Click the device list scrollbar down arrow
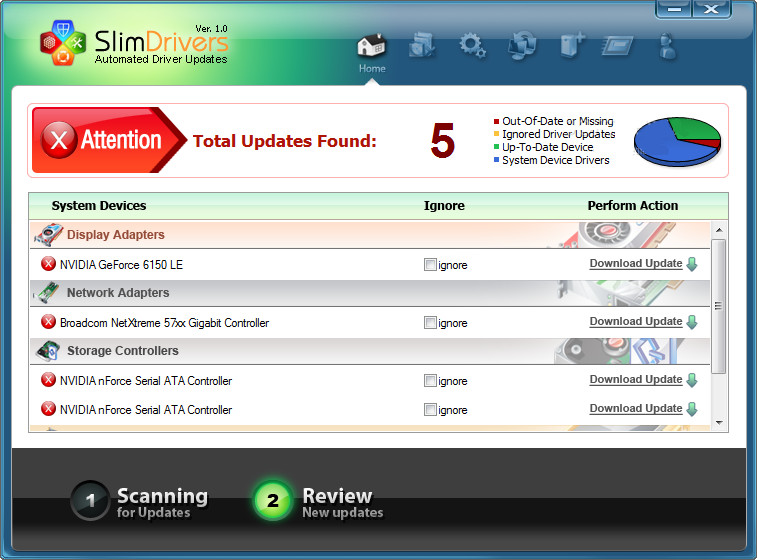757x560 pixels. tap(719, 423)
